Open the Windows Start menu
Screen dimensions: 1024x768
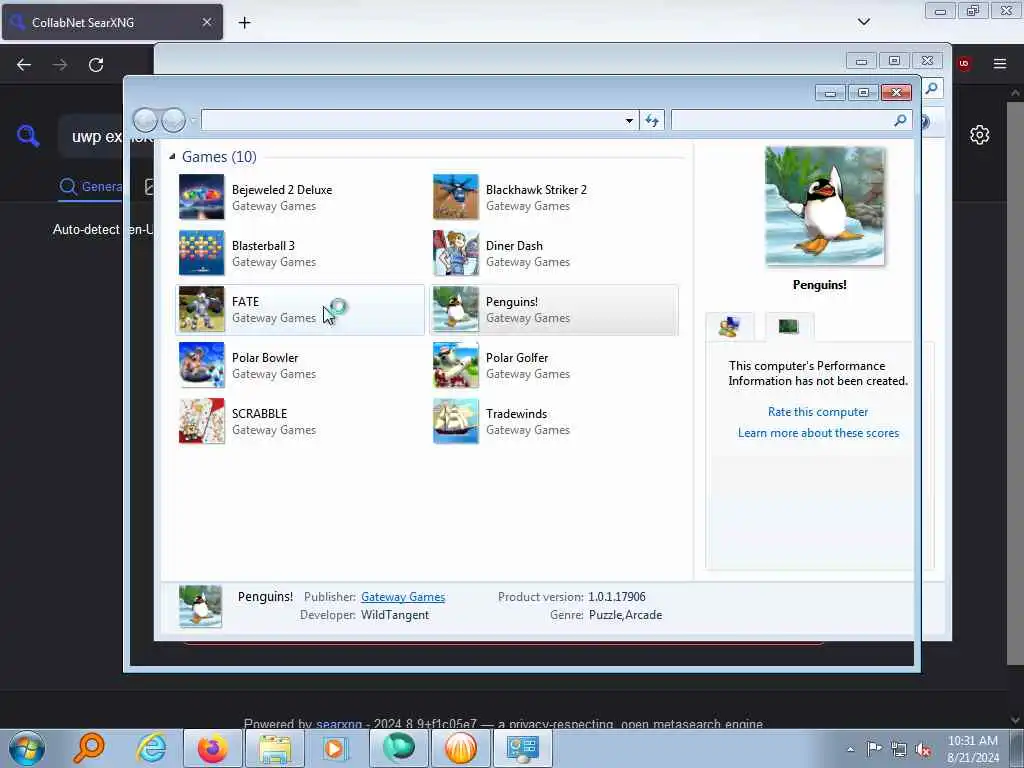(26, 748)
